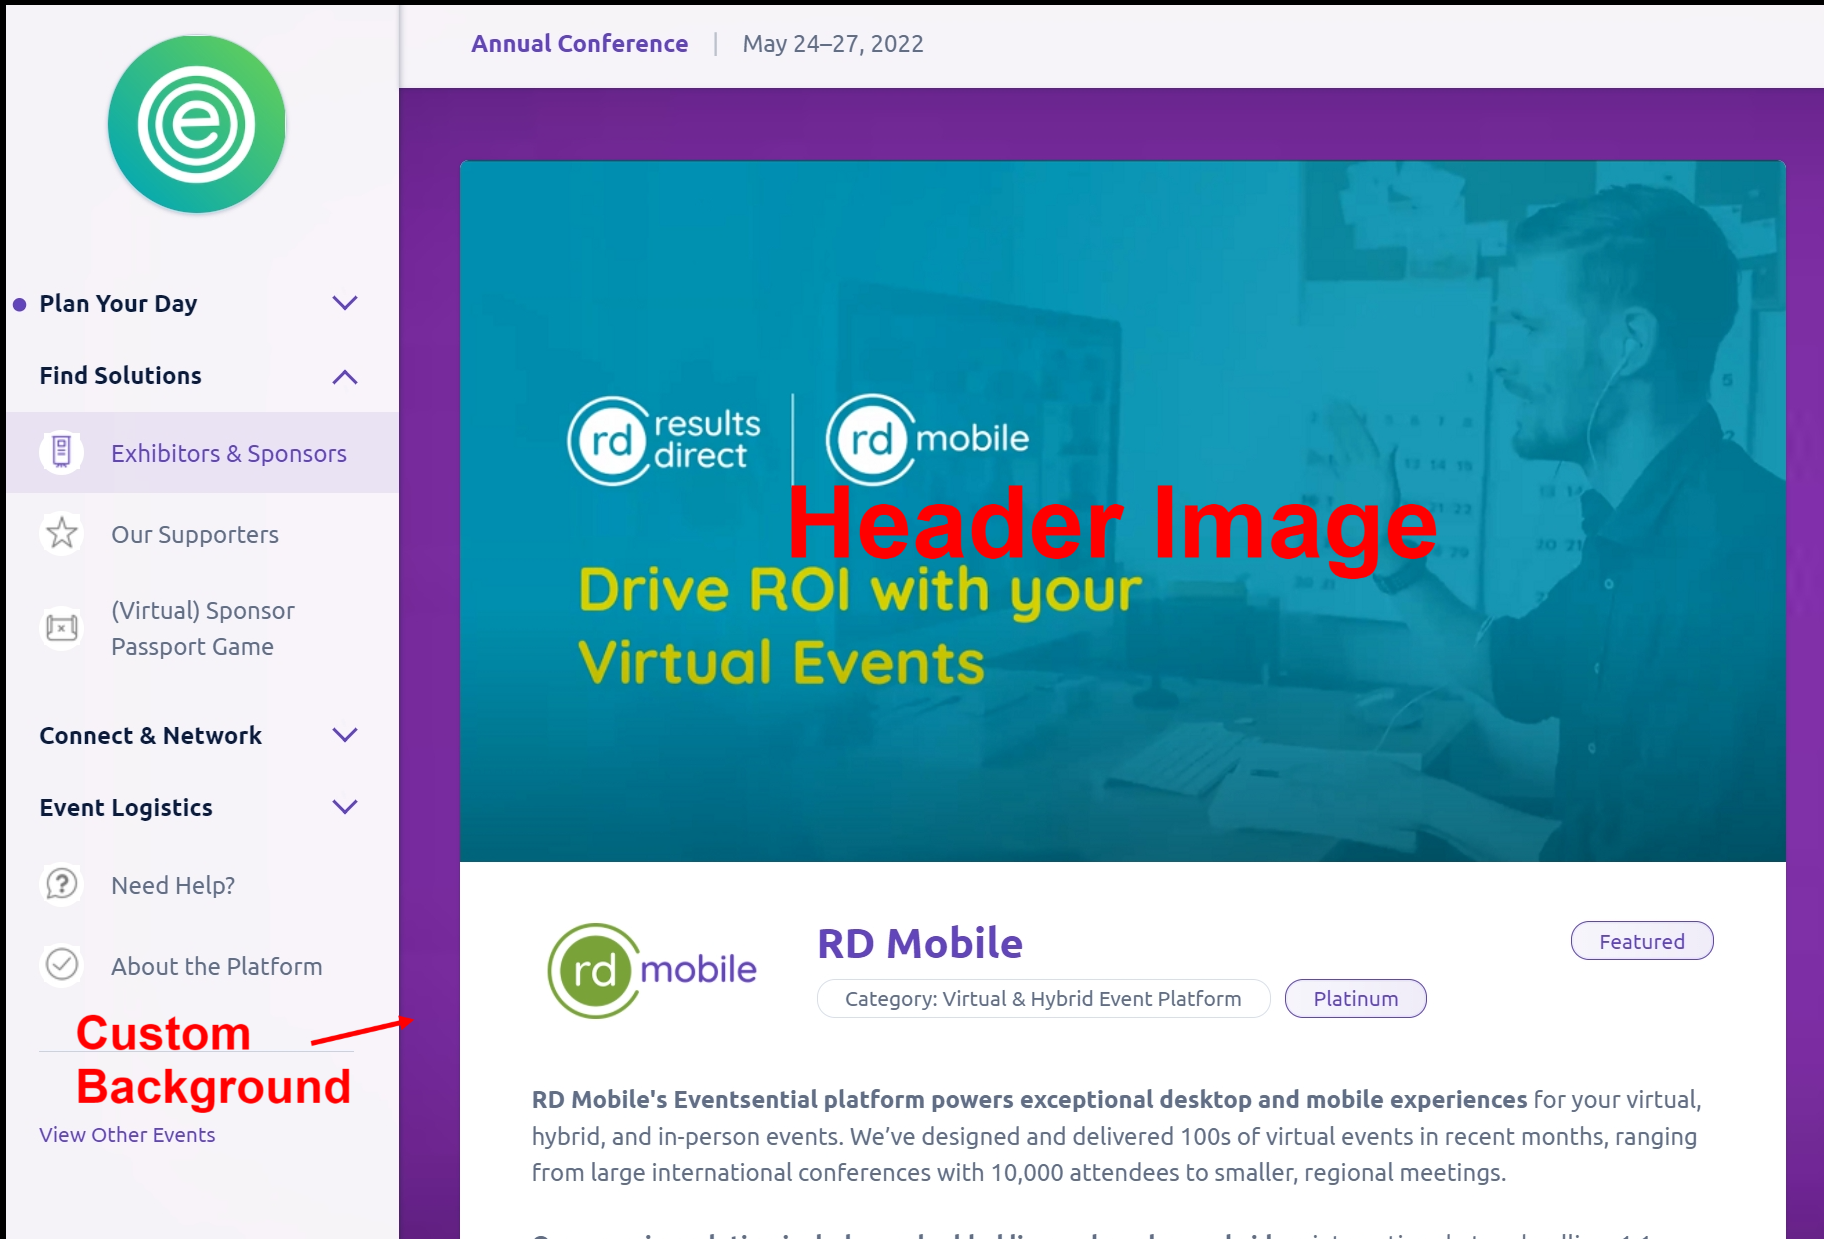Go to Exhibitors & Sponsors
The image size is (1824, 1239).
pyautogui.click(x=202, y=452)
